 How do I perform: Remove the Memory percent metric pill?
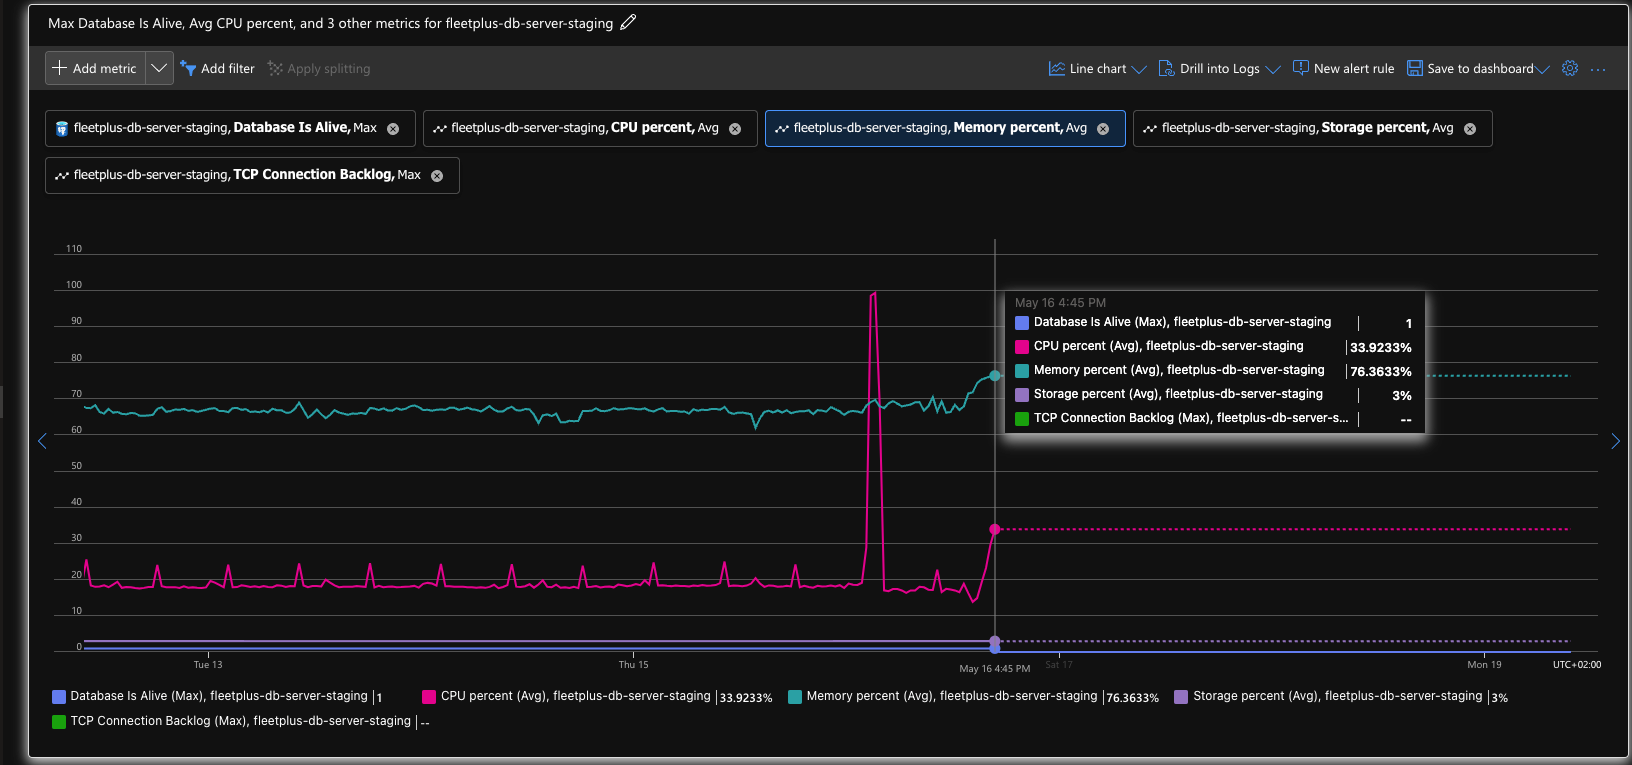1103,129
